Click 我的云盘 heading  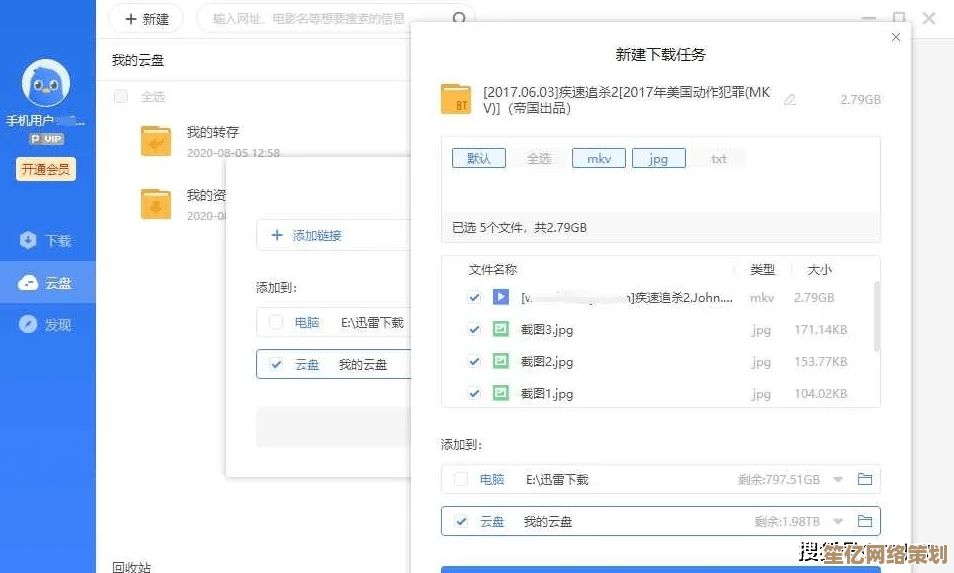(138, 60)
